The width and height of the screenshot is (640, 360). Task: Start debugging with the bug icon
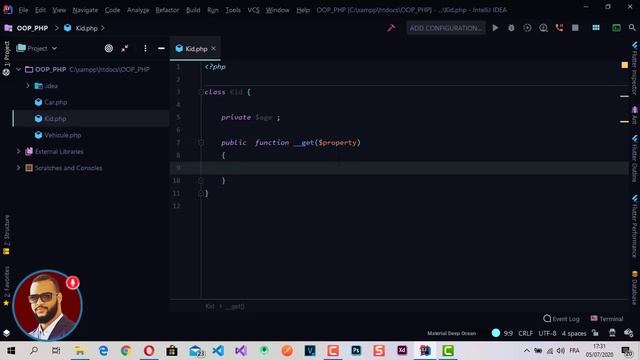511,28
